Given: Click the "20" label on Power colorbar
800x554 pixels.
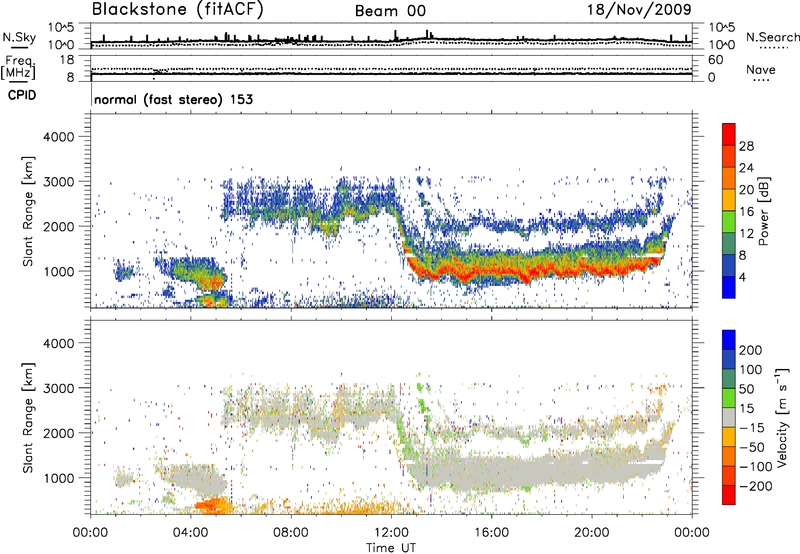Looking at the screenshot, I should tap(746, 190).
